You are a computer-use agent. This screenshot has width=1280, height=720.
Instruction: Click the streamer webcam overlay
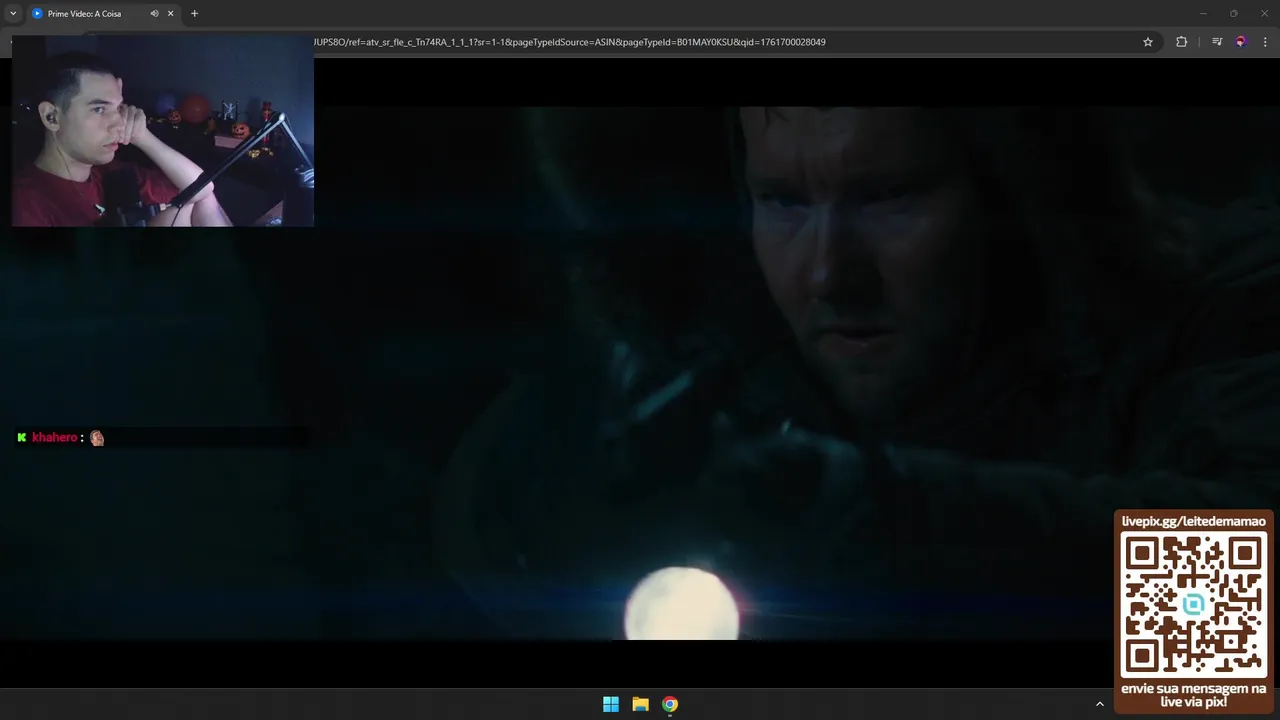coord(163,131)
